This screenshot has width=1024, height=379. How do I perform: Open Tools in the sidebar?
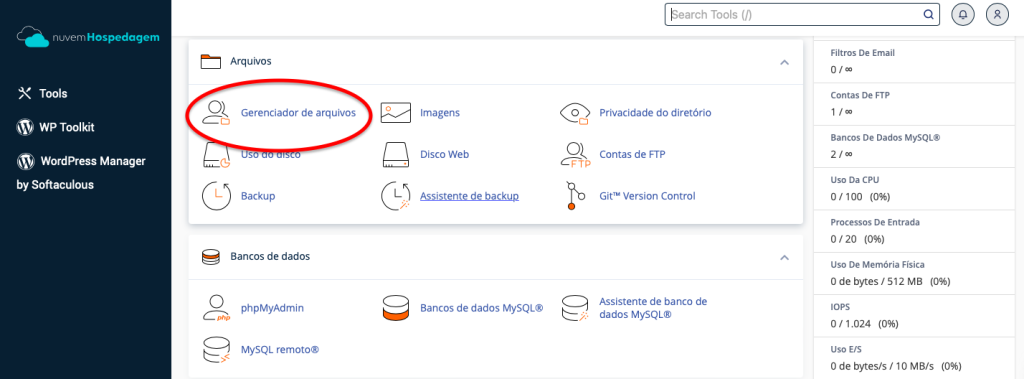coord(53,93)
